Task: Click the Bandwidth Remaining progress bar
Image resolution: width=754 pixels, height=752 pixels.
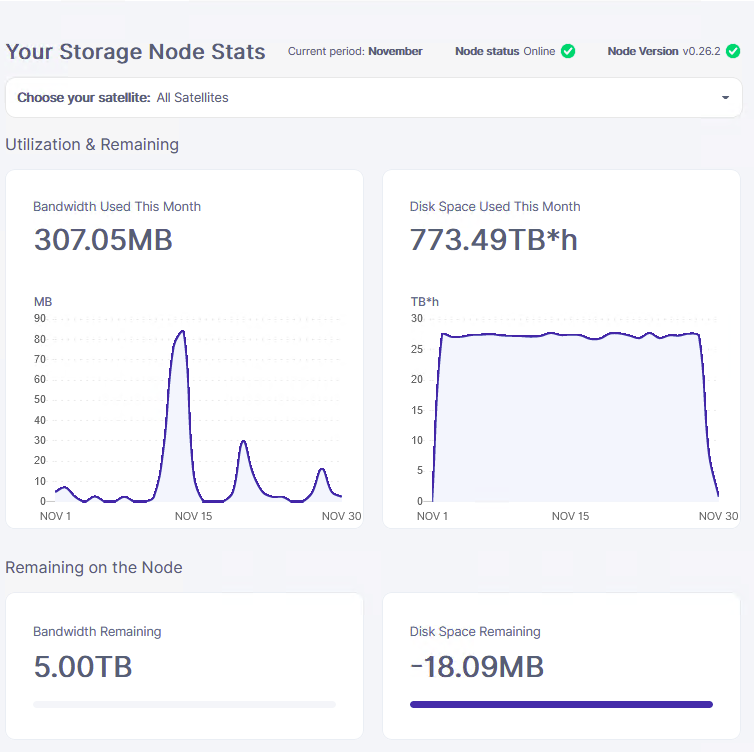Action: 184,704
